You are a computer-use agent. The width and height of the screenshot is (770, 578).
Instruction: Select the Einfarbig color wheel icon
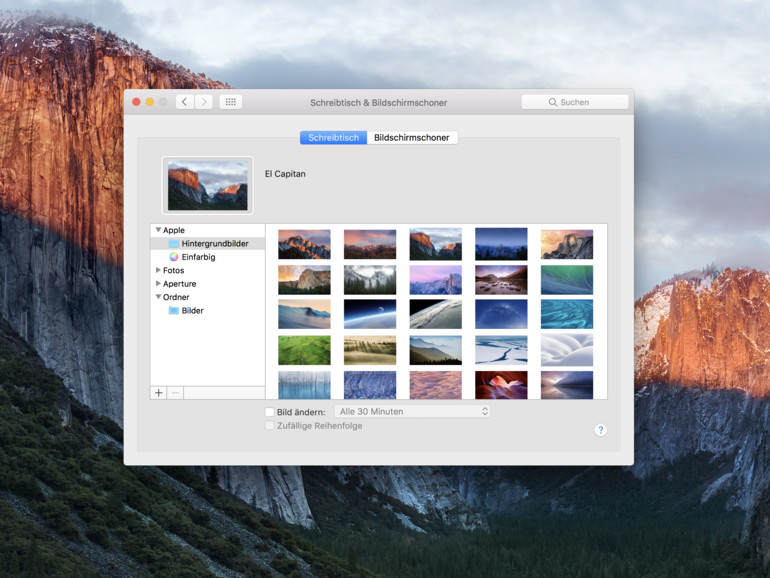pos(173,257)
